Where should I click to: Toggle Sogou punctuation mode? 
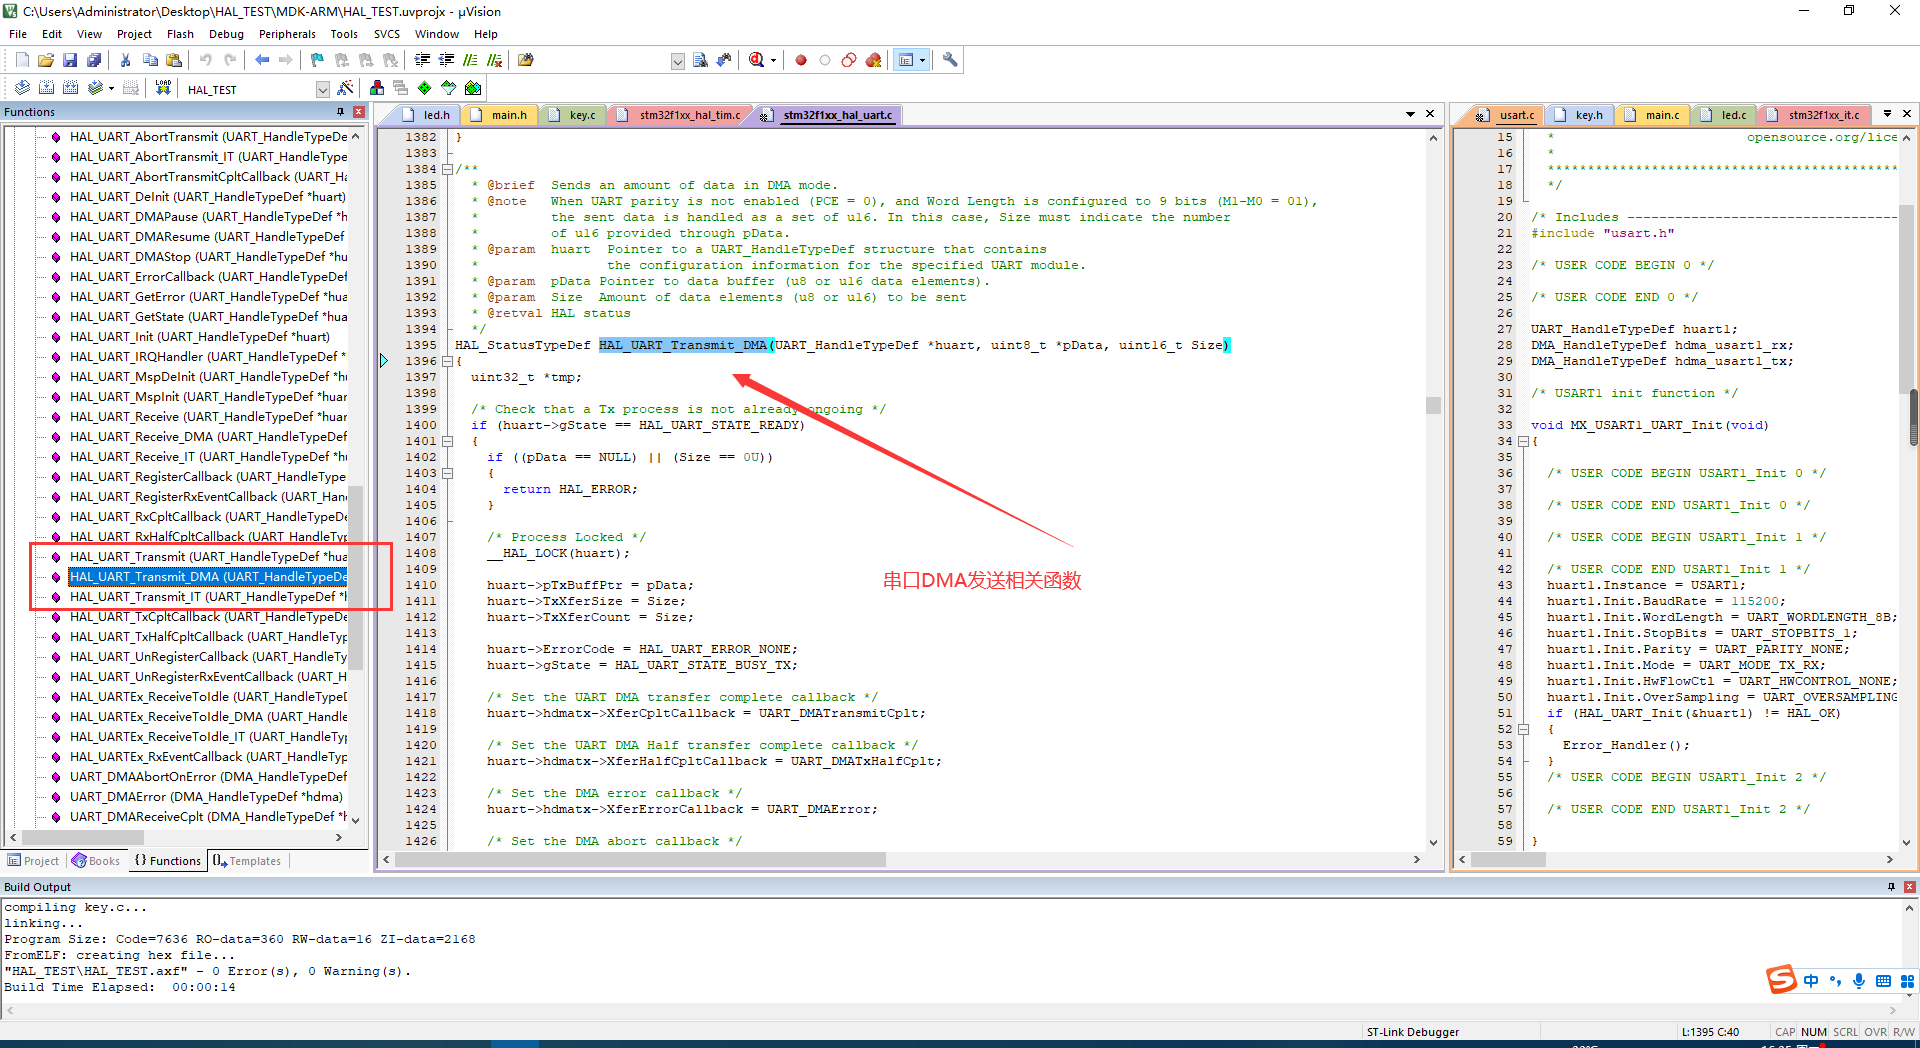click(1835, 980)
